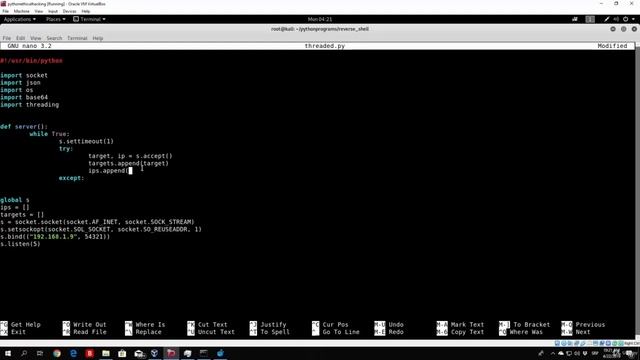Click nano 'To Bracket' shortcut label
Screen dimensions: 640x360
click(x=531, y=325)
